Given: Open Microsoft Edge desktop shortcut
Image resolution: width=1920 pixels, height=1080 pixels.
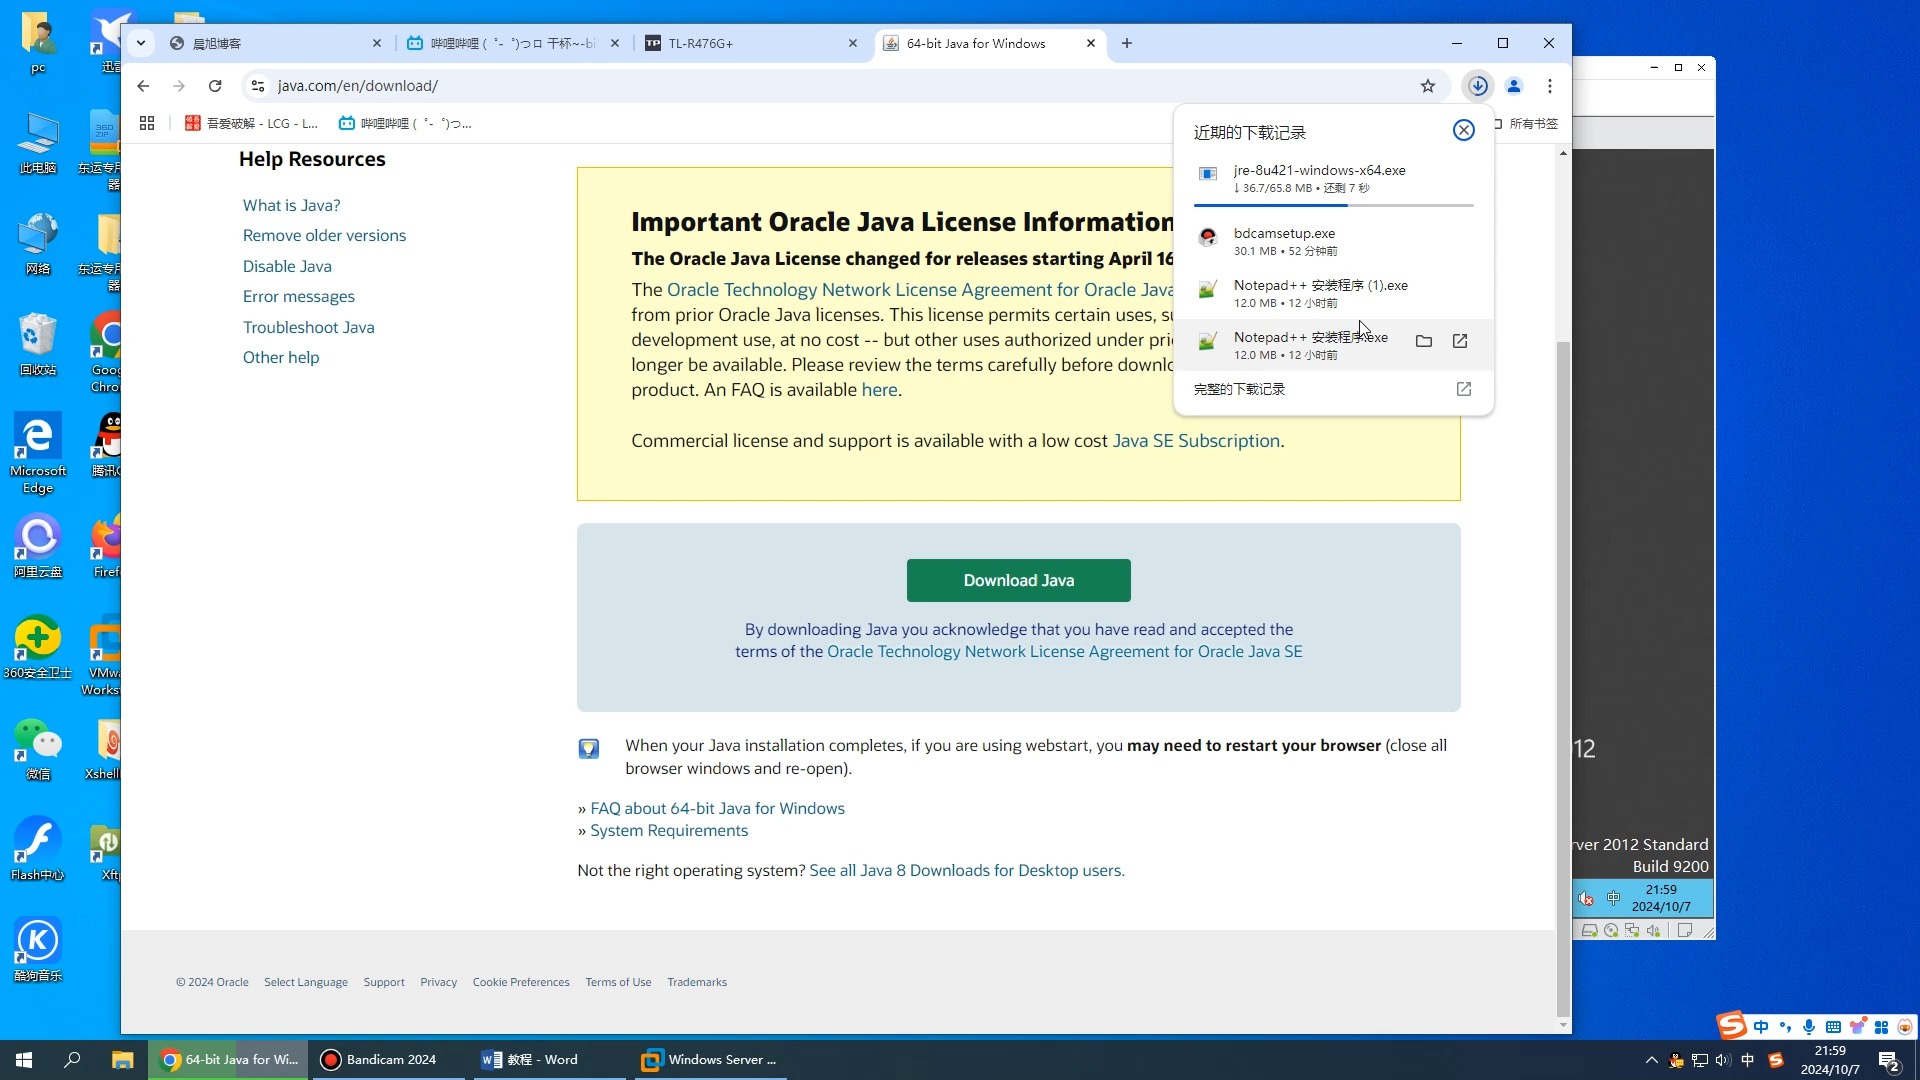Looking at the screenshot, I should click(x=38, y=454).
